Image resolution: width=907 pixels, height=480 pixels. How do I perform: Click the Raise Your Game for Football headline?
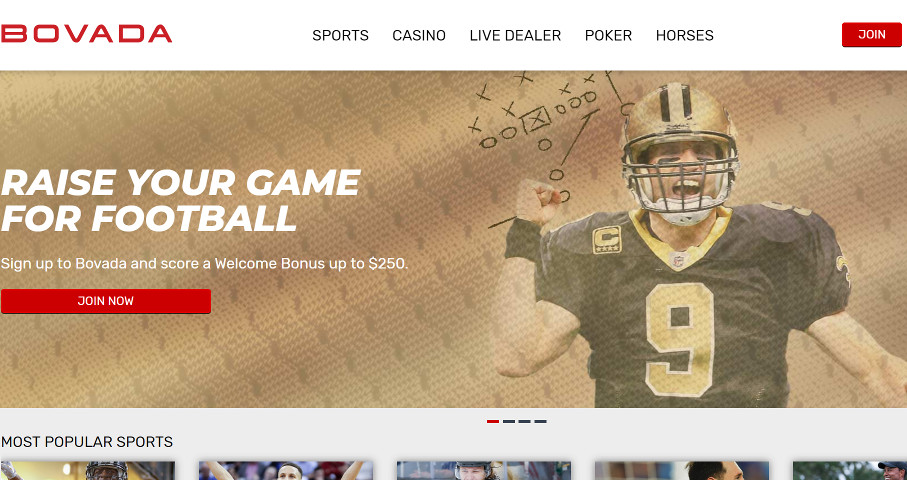(x=180, y=200)
